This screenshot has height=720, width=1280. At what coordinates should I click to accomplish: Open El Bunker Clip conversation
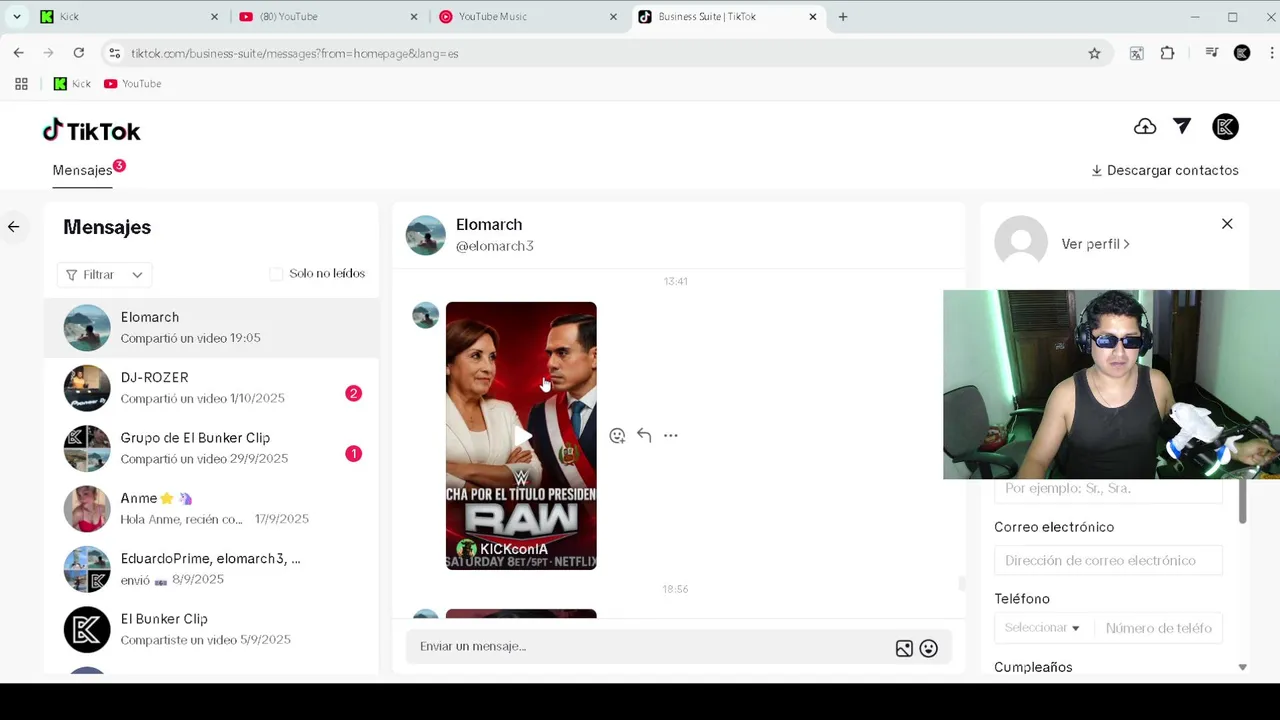coord(211,629)
